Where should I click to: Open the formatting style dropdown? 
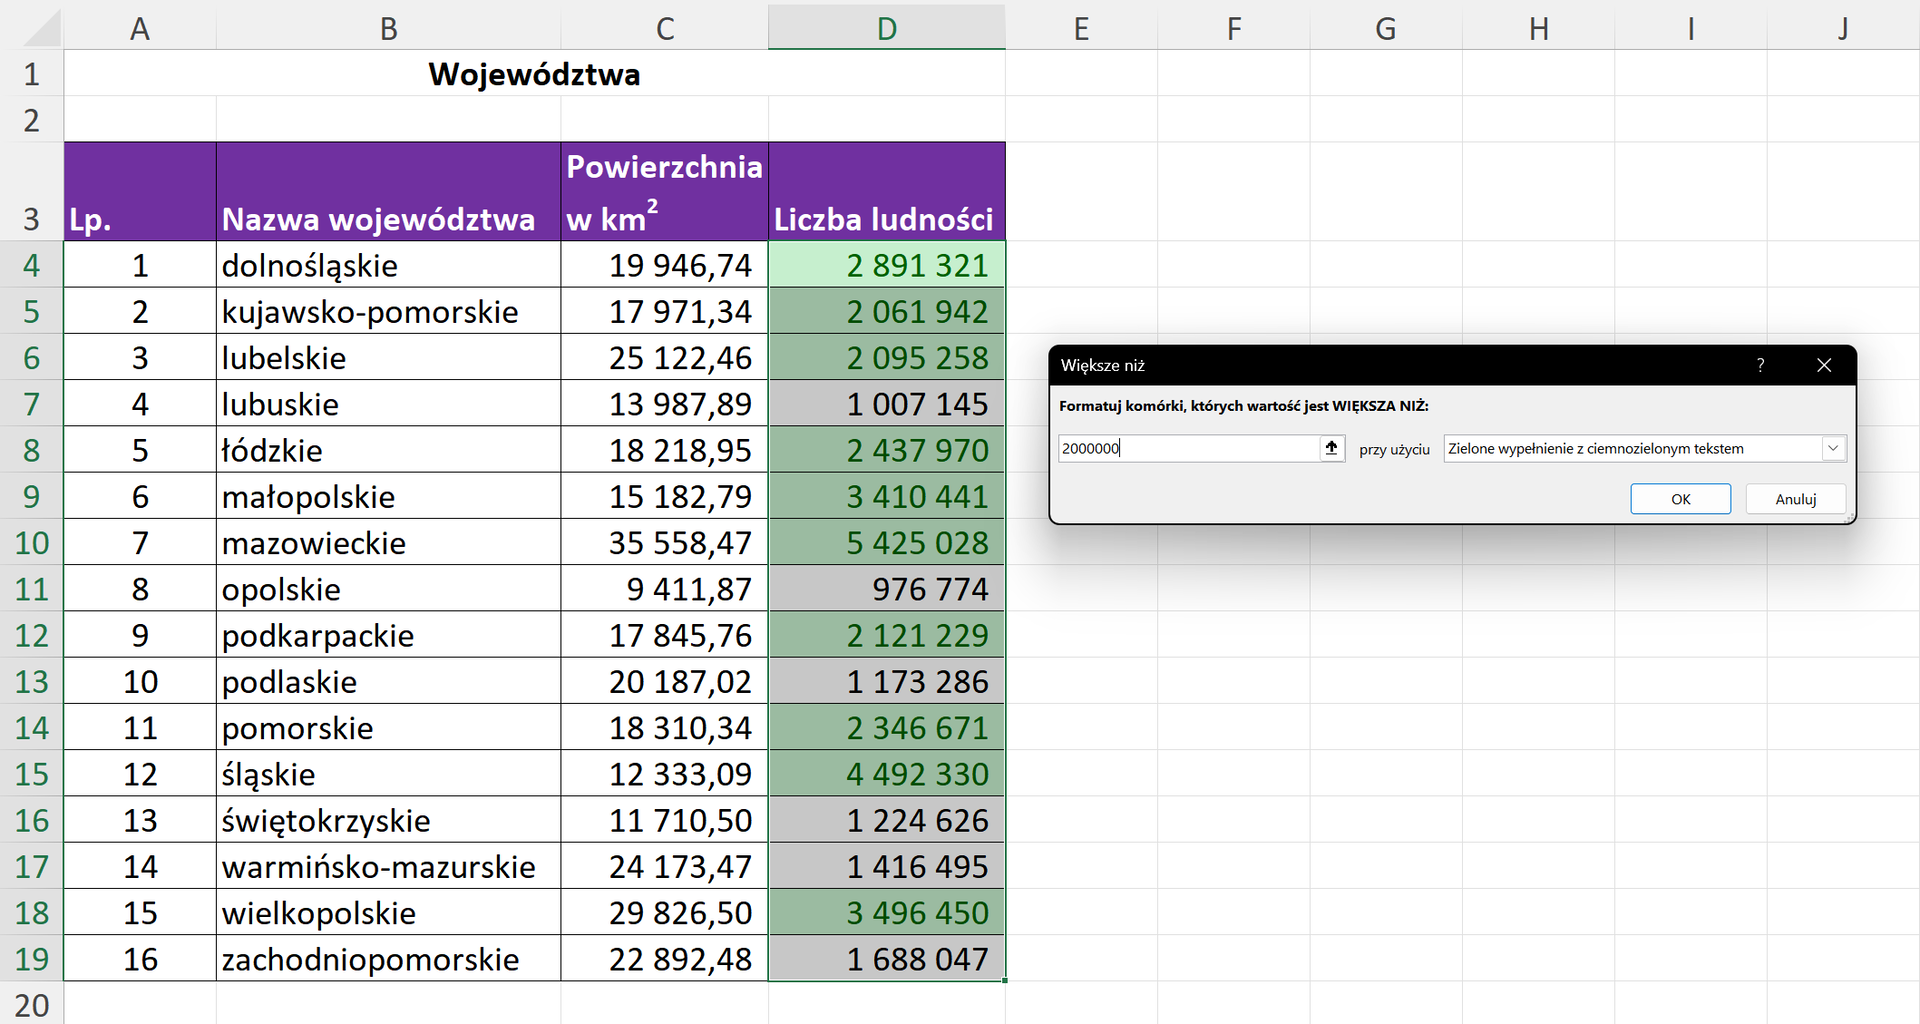(x=1833, y=449)
